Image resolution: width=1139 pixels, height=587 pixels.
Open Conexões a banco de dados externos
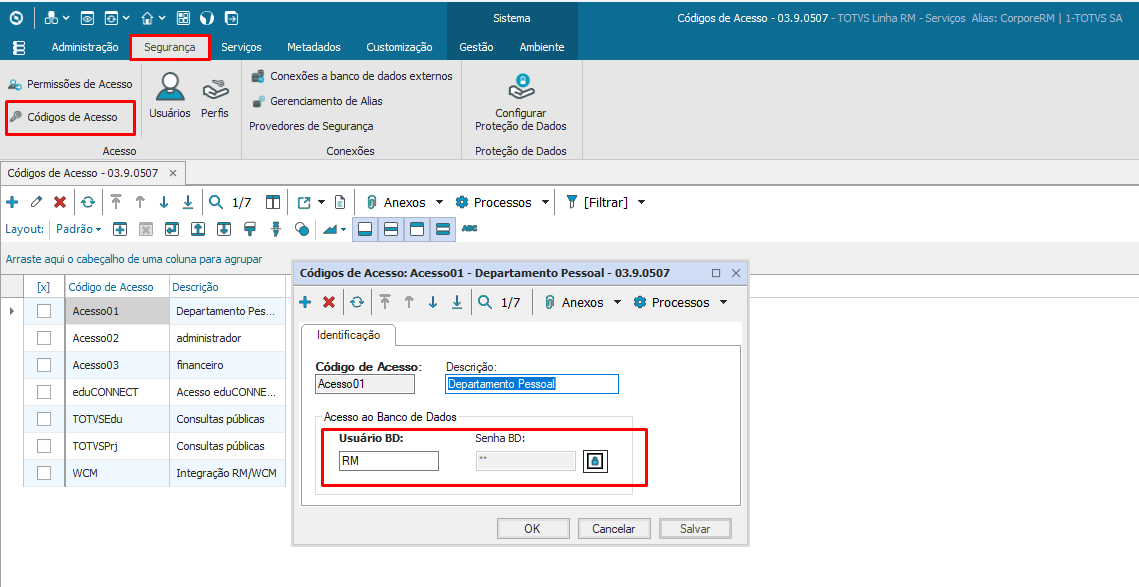[x=352, y=76]
